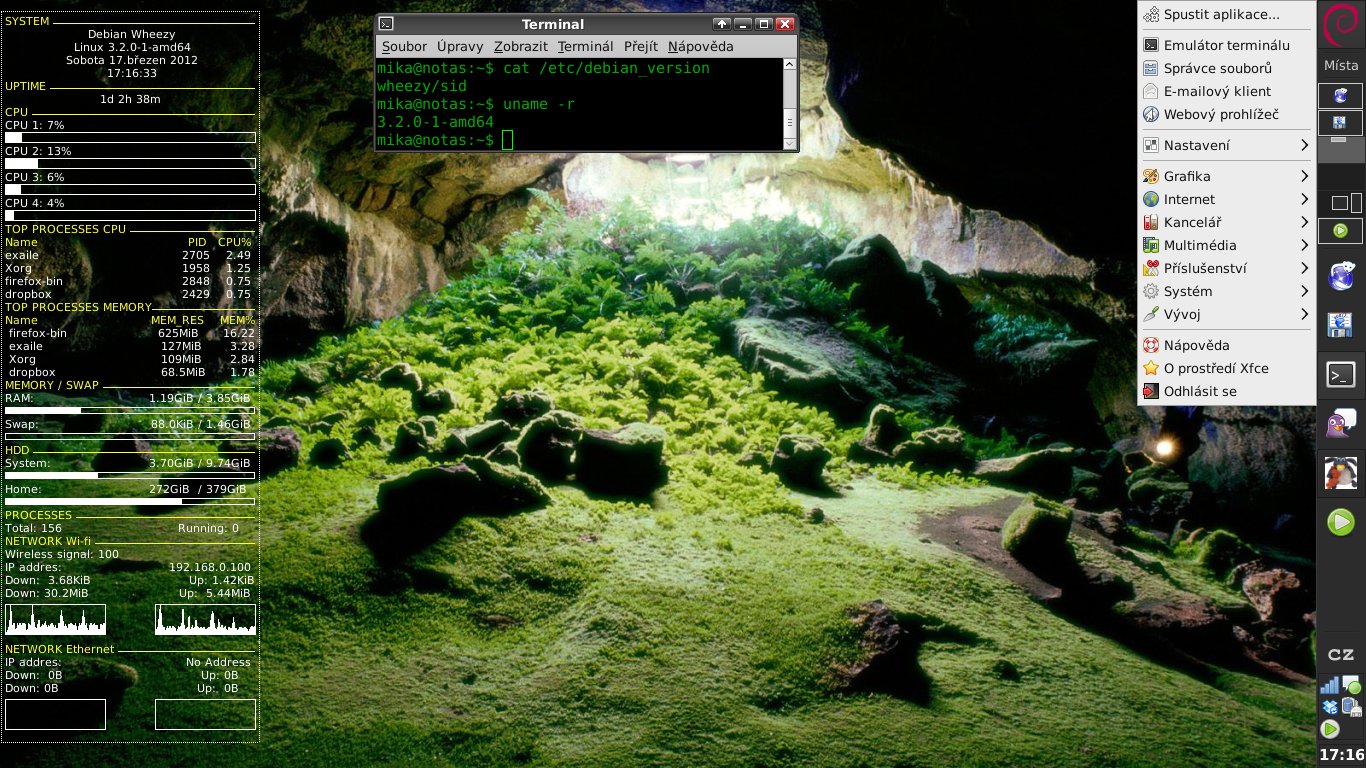Image resolution: width=1366 pixels, height=768 pixels.
Task: Click 'firefox-bin' in top memory processes list
Action: click(x=38, y=333)
